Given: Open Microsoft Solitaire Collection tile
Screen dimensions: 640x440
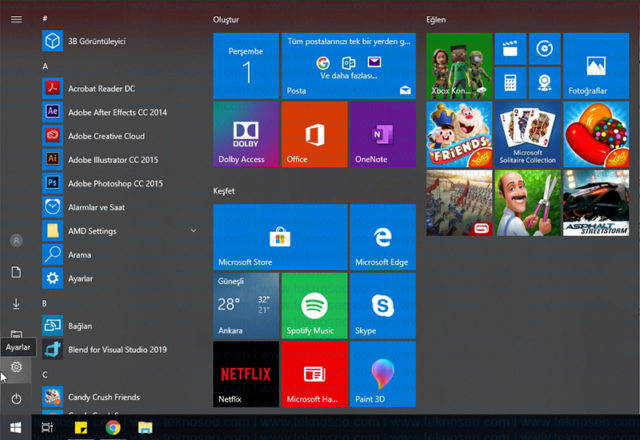Looking at the screenshot, I should click(528, 134).
